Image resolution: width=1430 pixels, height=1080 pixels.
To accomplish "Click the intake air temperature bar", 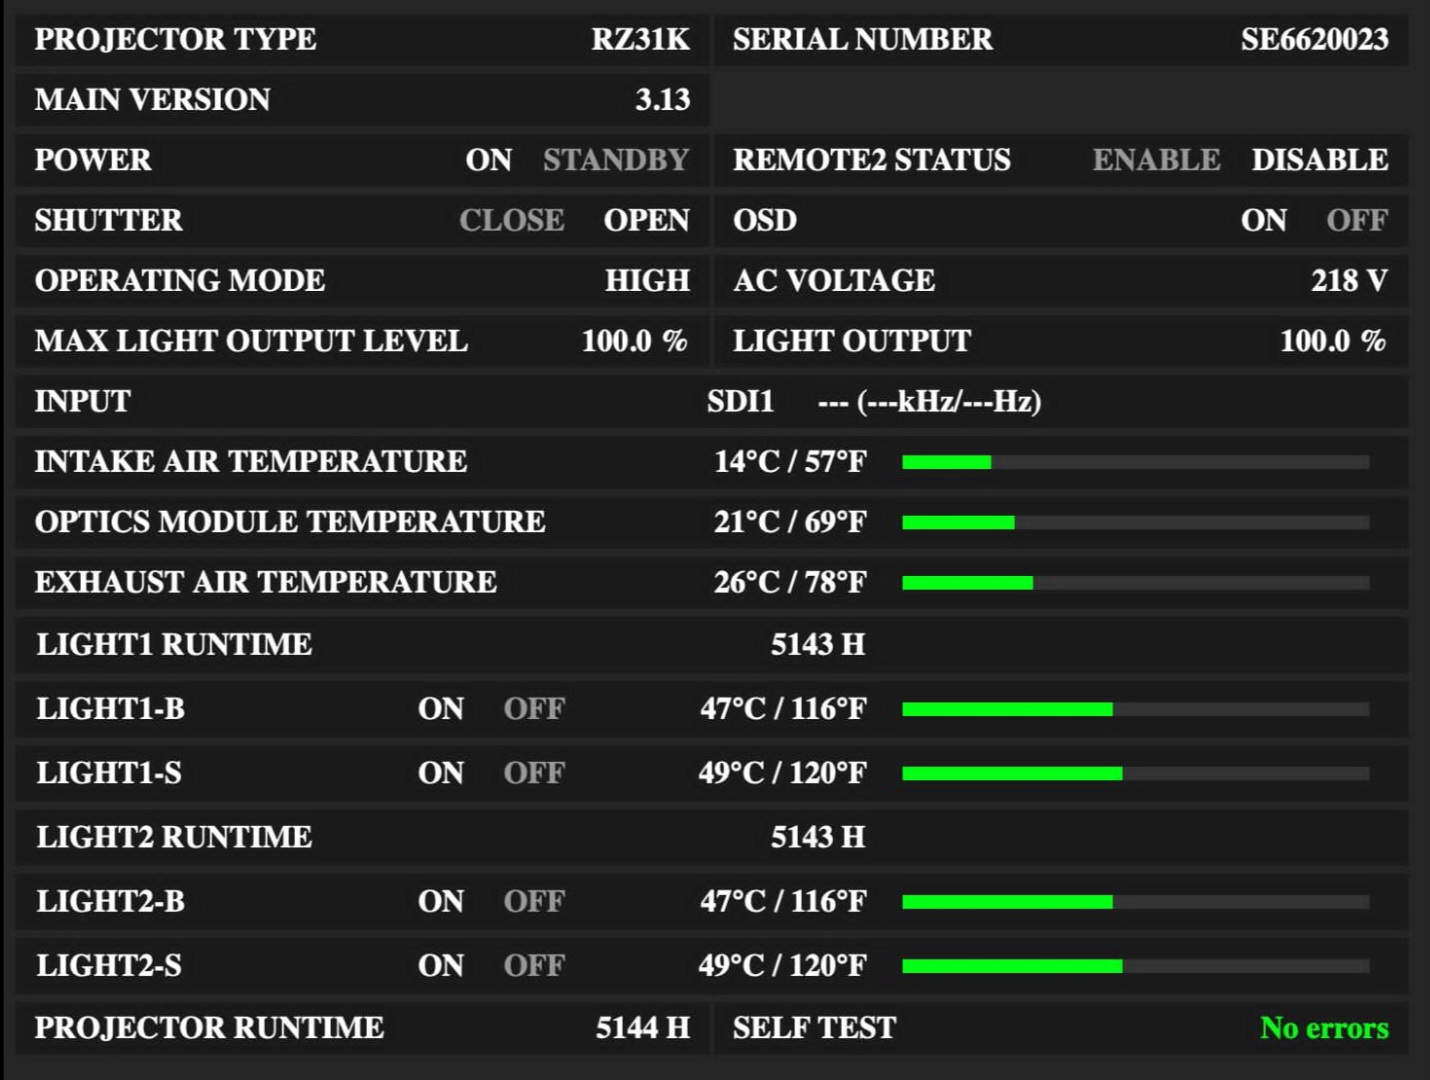I will [x=1135, y=462].
